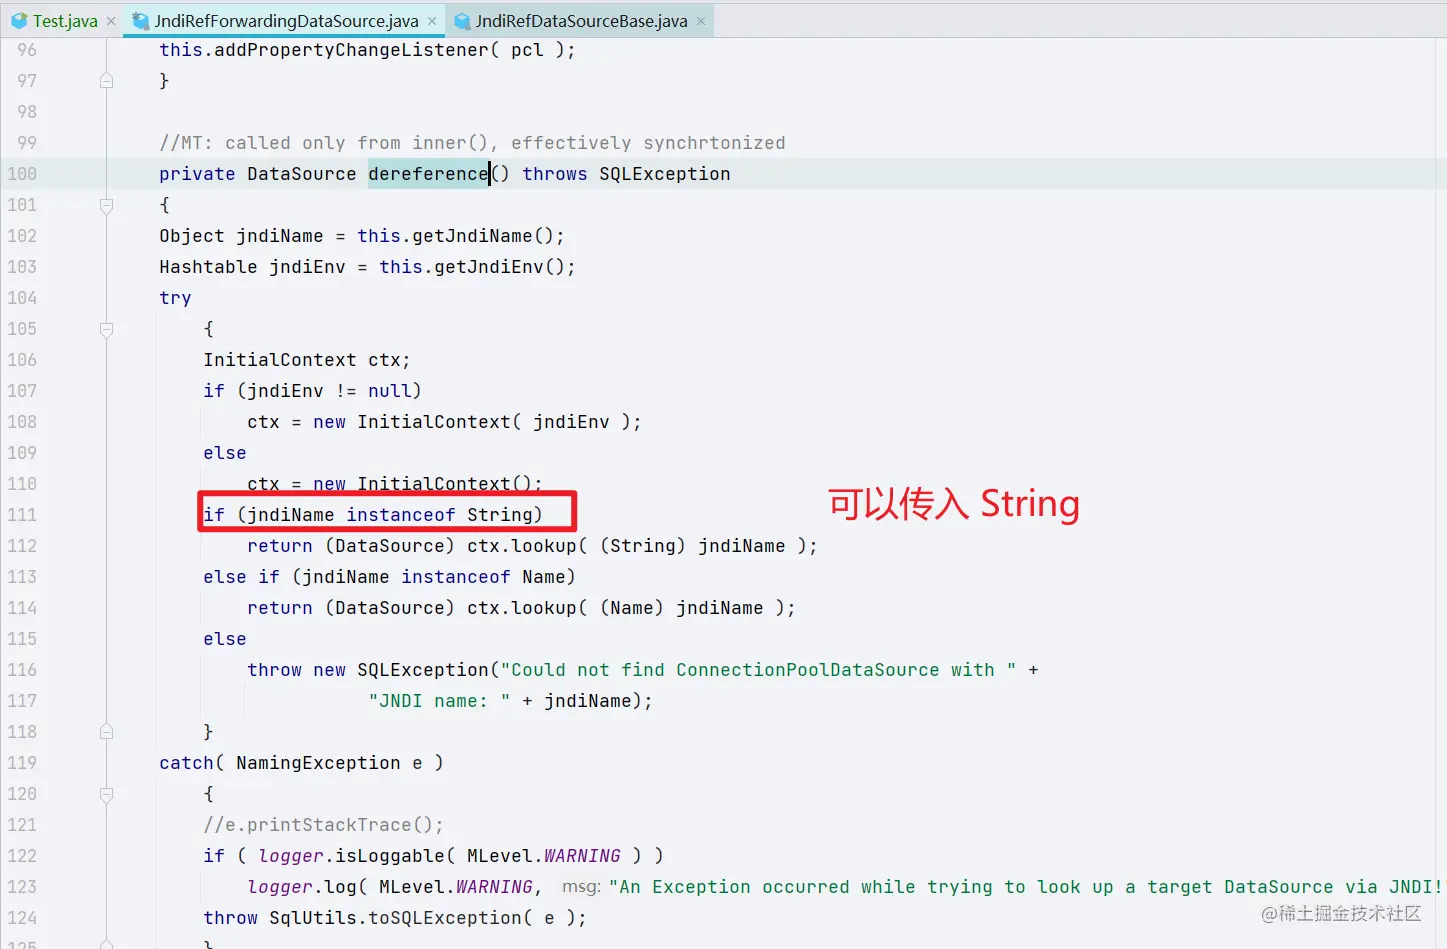The height and width of the screenshot is (949, 1447).
Task: Collapse the try block at line 105
Action: [106, 329]
